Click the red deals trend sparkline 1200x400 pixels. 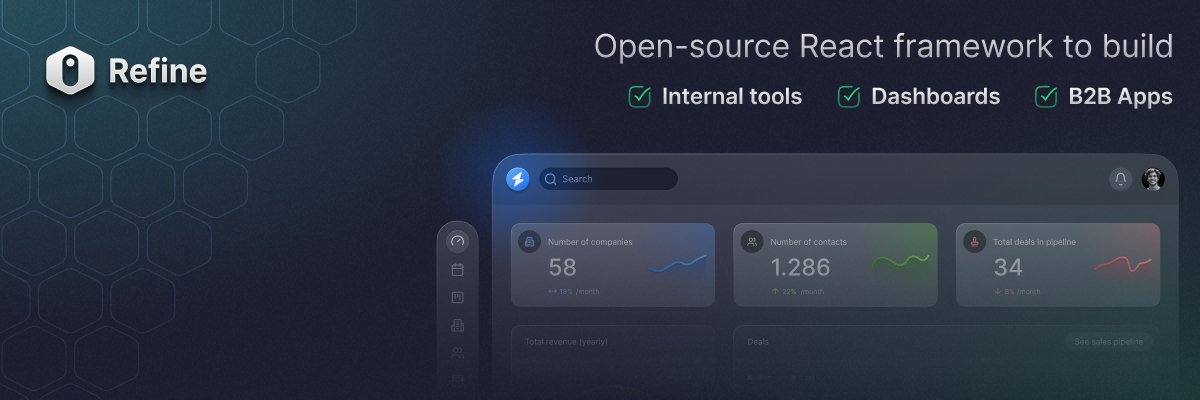[x=1123, y=264]
